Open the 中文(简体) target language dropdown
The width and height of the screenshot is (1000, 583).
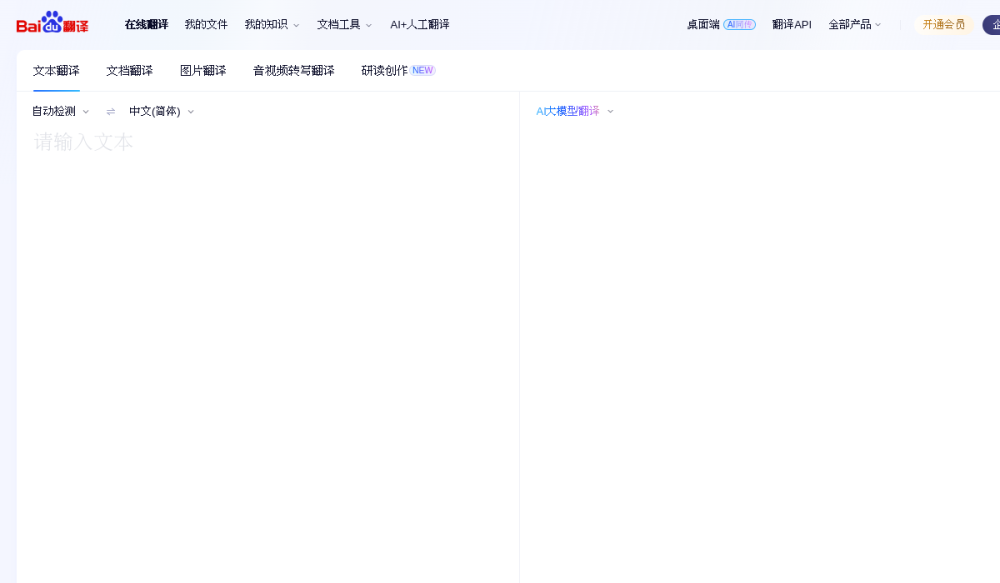coord(161,111)
